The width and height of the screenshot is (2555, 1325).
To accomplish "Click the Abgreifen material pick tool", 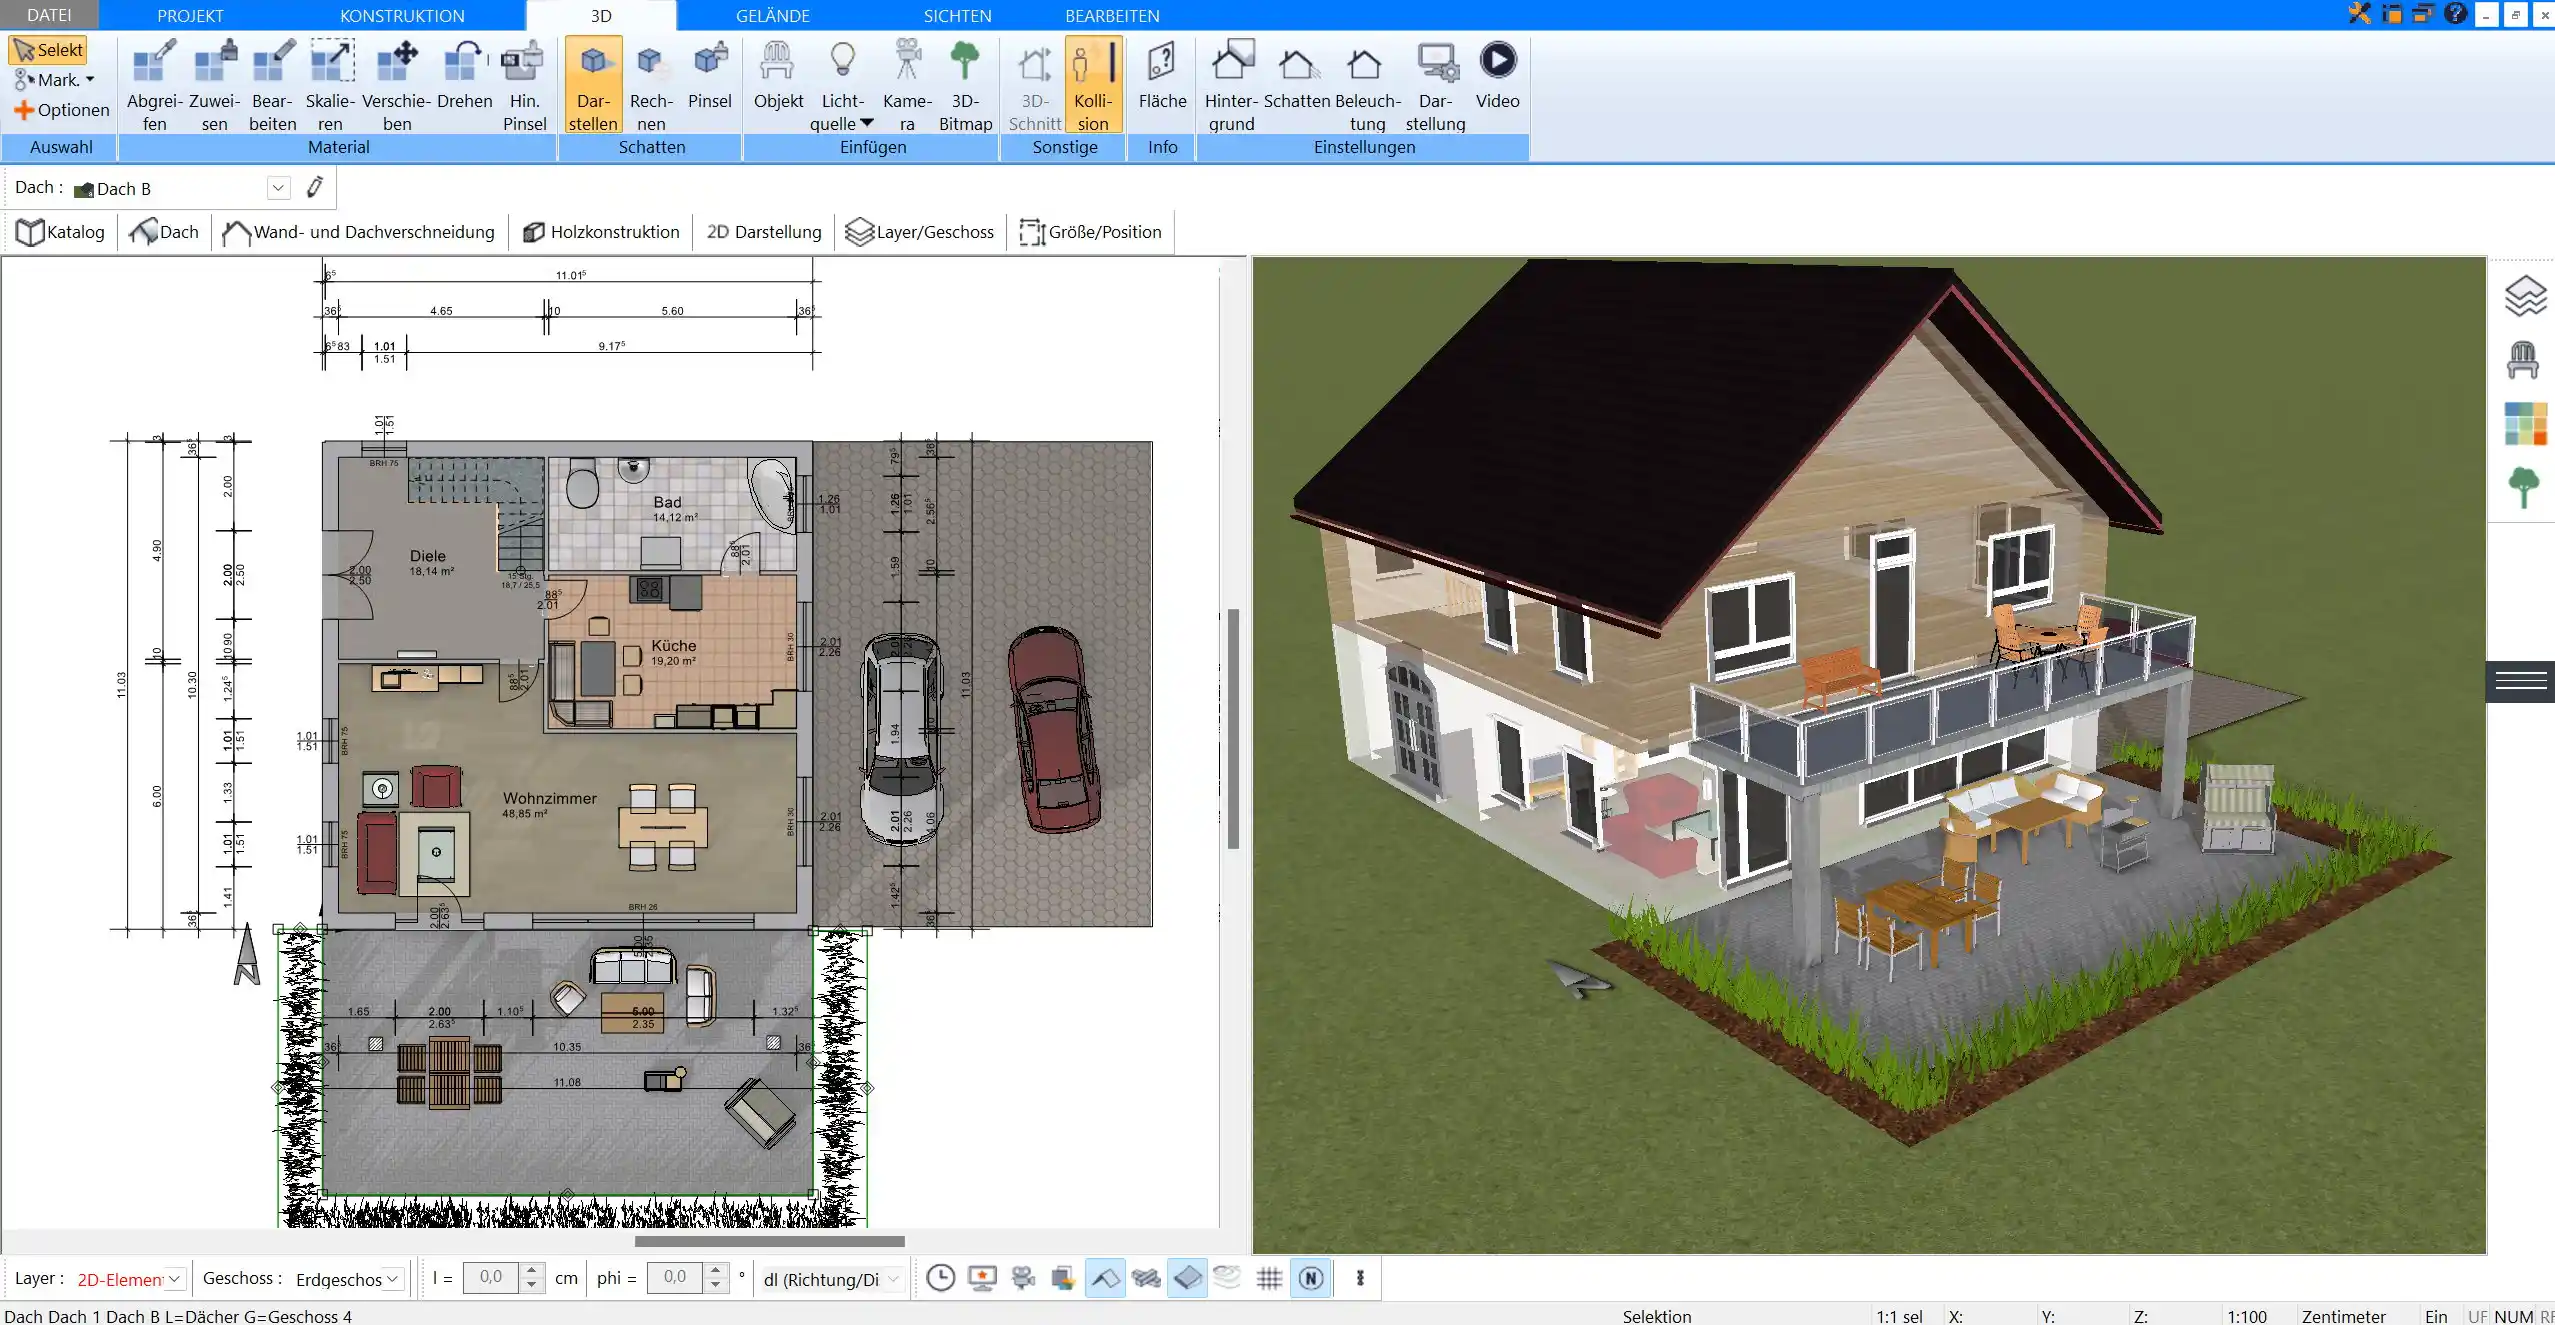I will click(x=154, y=85).
